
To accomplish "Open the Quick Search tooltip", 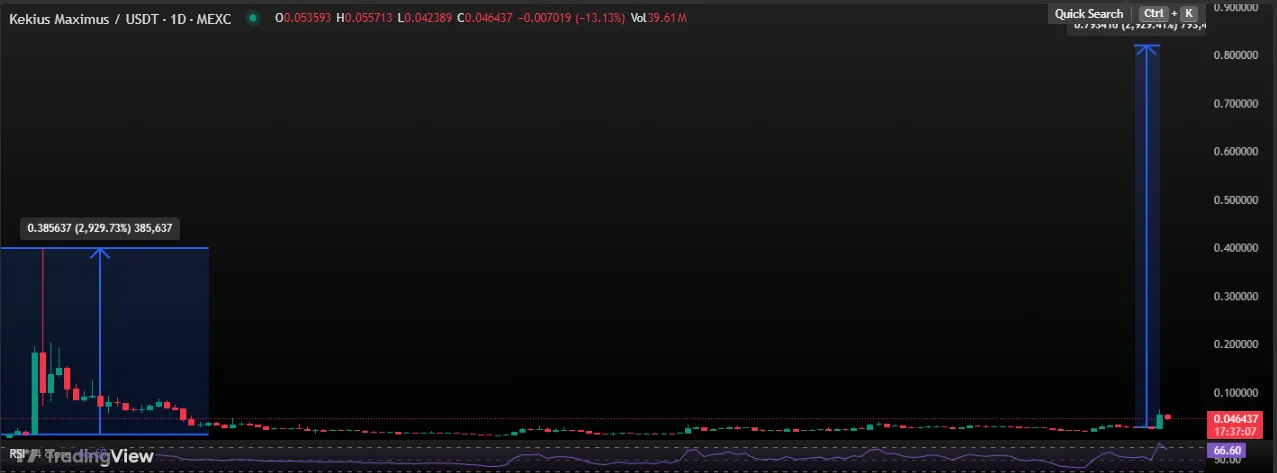I will point(1126,14).
